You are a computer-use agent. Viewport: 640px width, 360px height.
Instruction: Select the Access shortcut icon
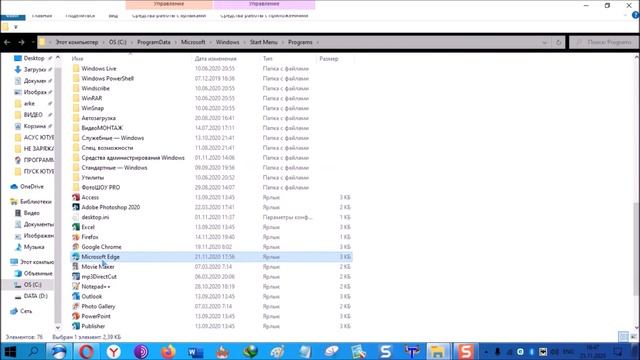tap(76, 197)
